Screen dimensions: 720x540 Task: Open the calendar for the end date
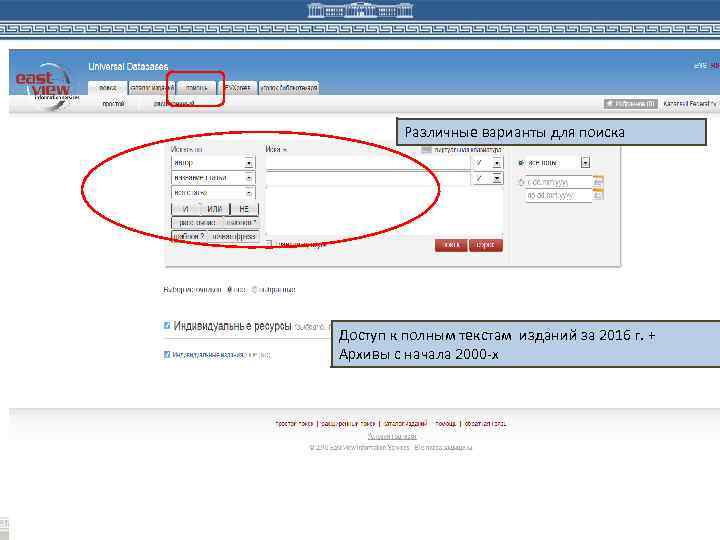point(598,195)
